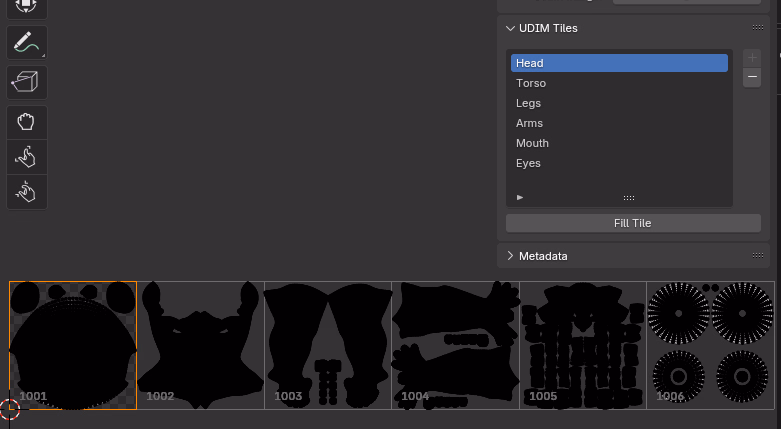This screenshot has width=781, height=429.
Task: Click UDIM tile 1003 legs thumbnail
Action: [x=328, y=345]
